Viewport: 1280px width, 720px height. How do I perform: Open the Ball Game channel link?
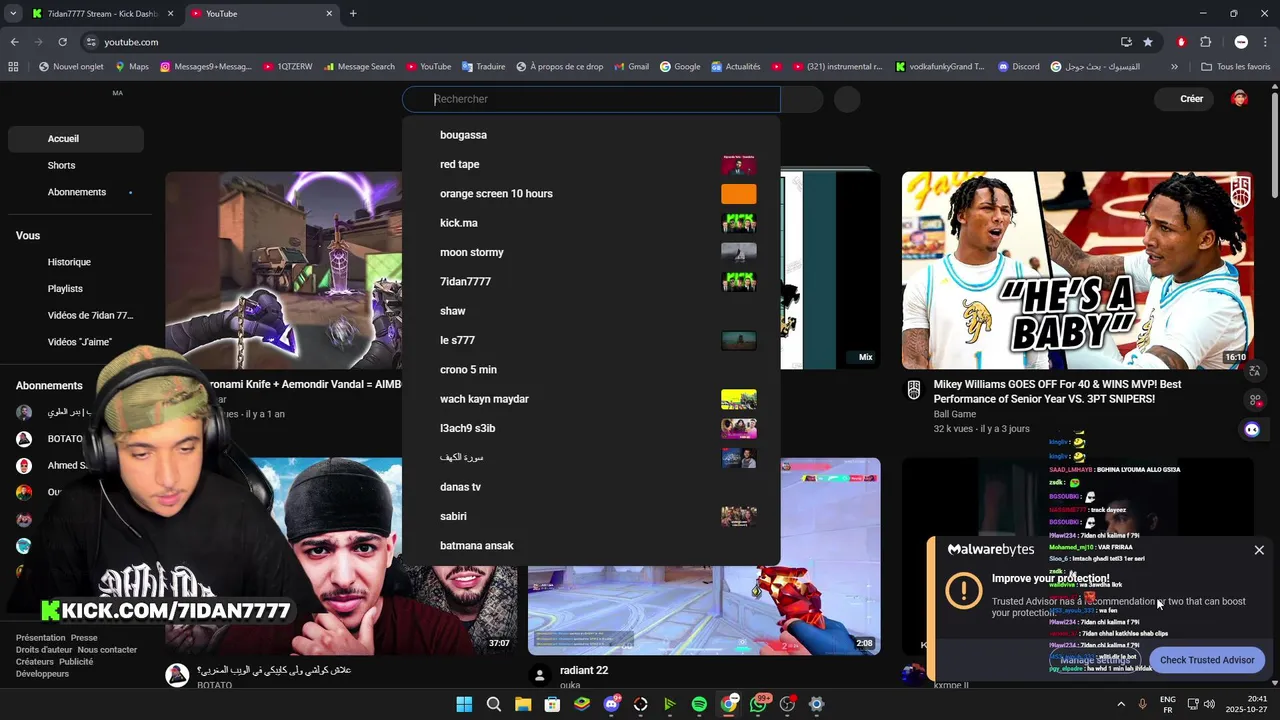[954, 414]
